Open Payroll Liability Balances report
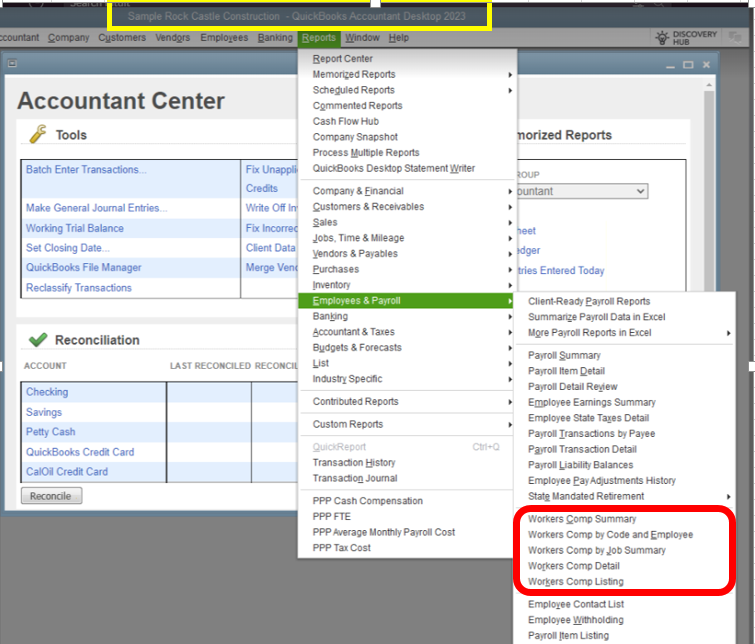Viewport: 755px width, 644px height. tap(580, 465)
